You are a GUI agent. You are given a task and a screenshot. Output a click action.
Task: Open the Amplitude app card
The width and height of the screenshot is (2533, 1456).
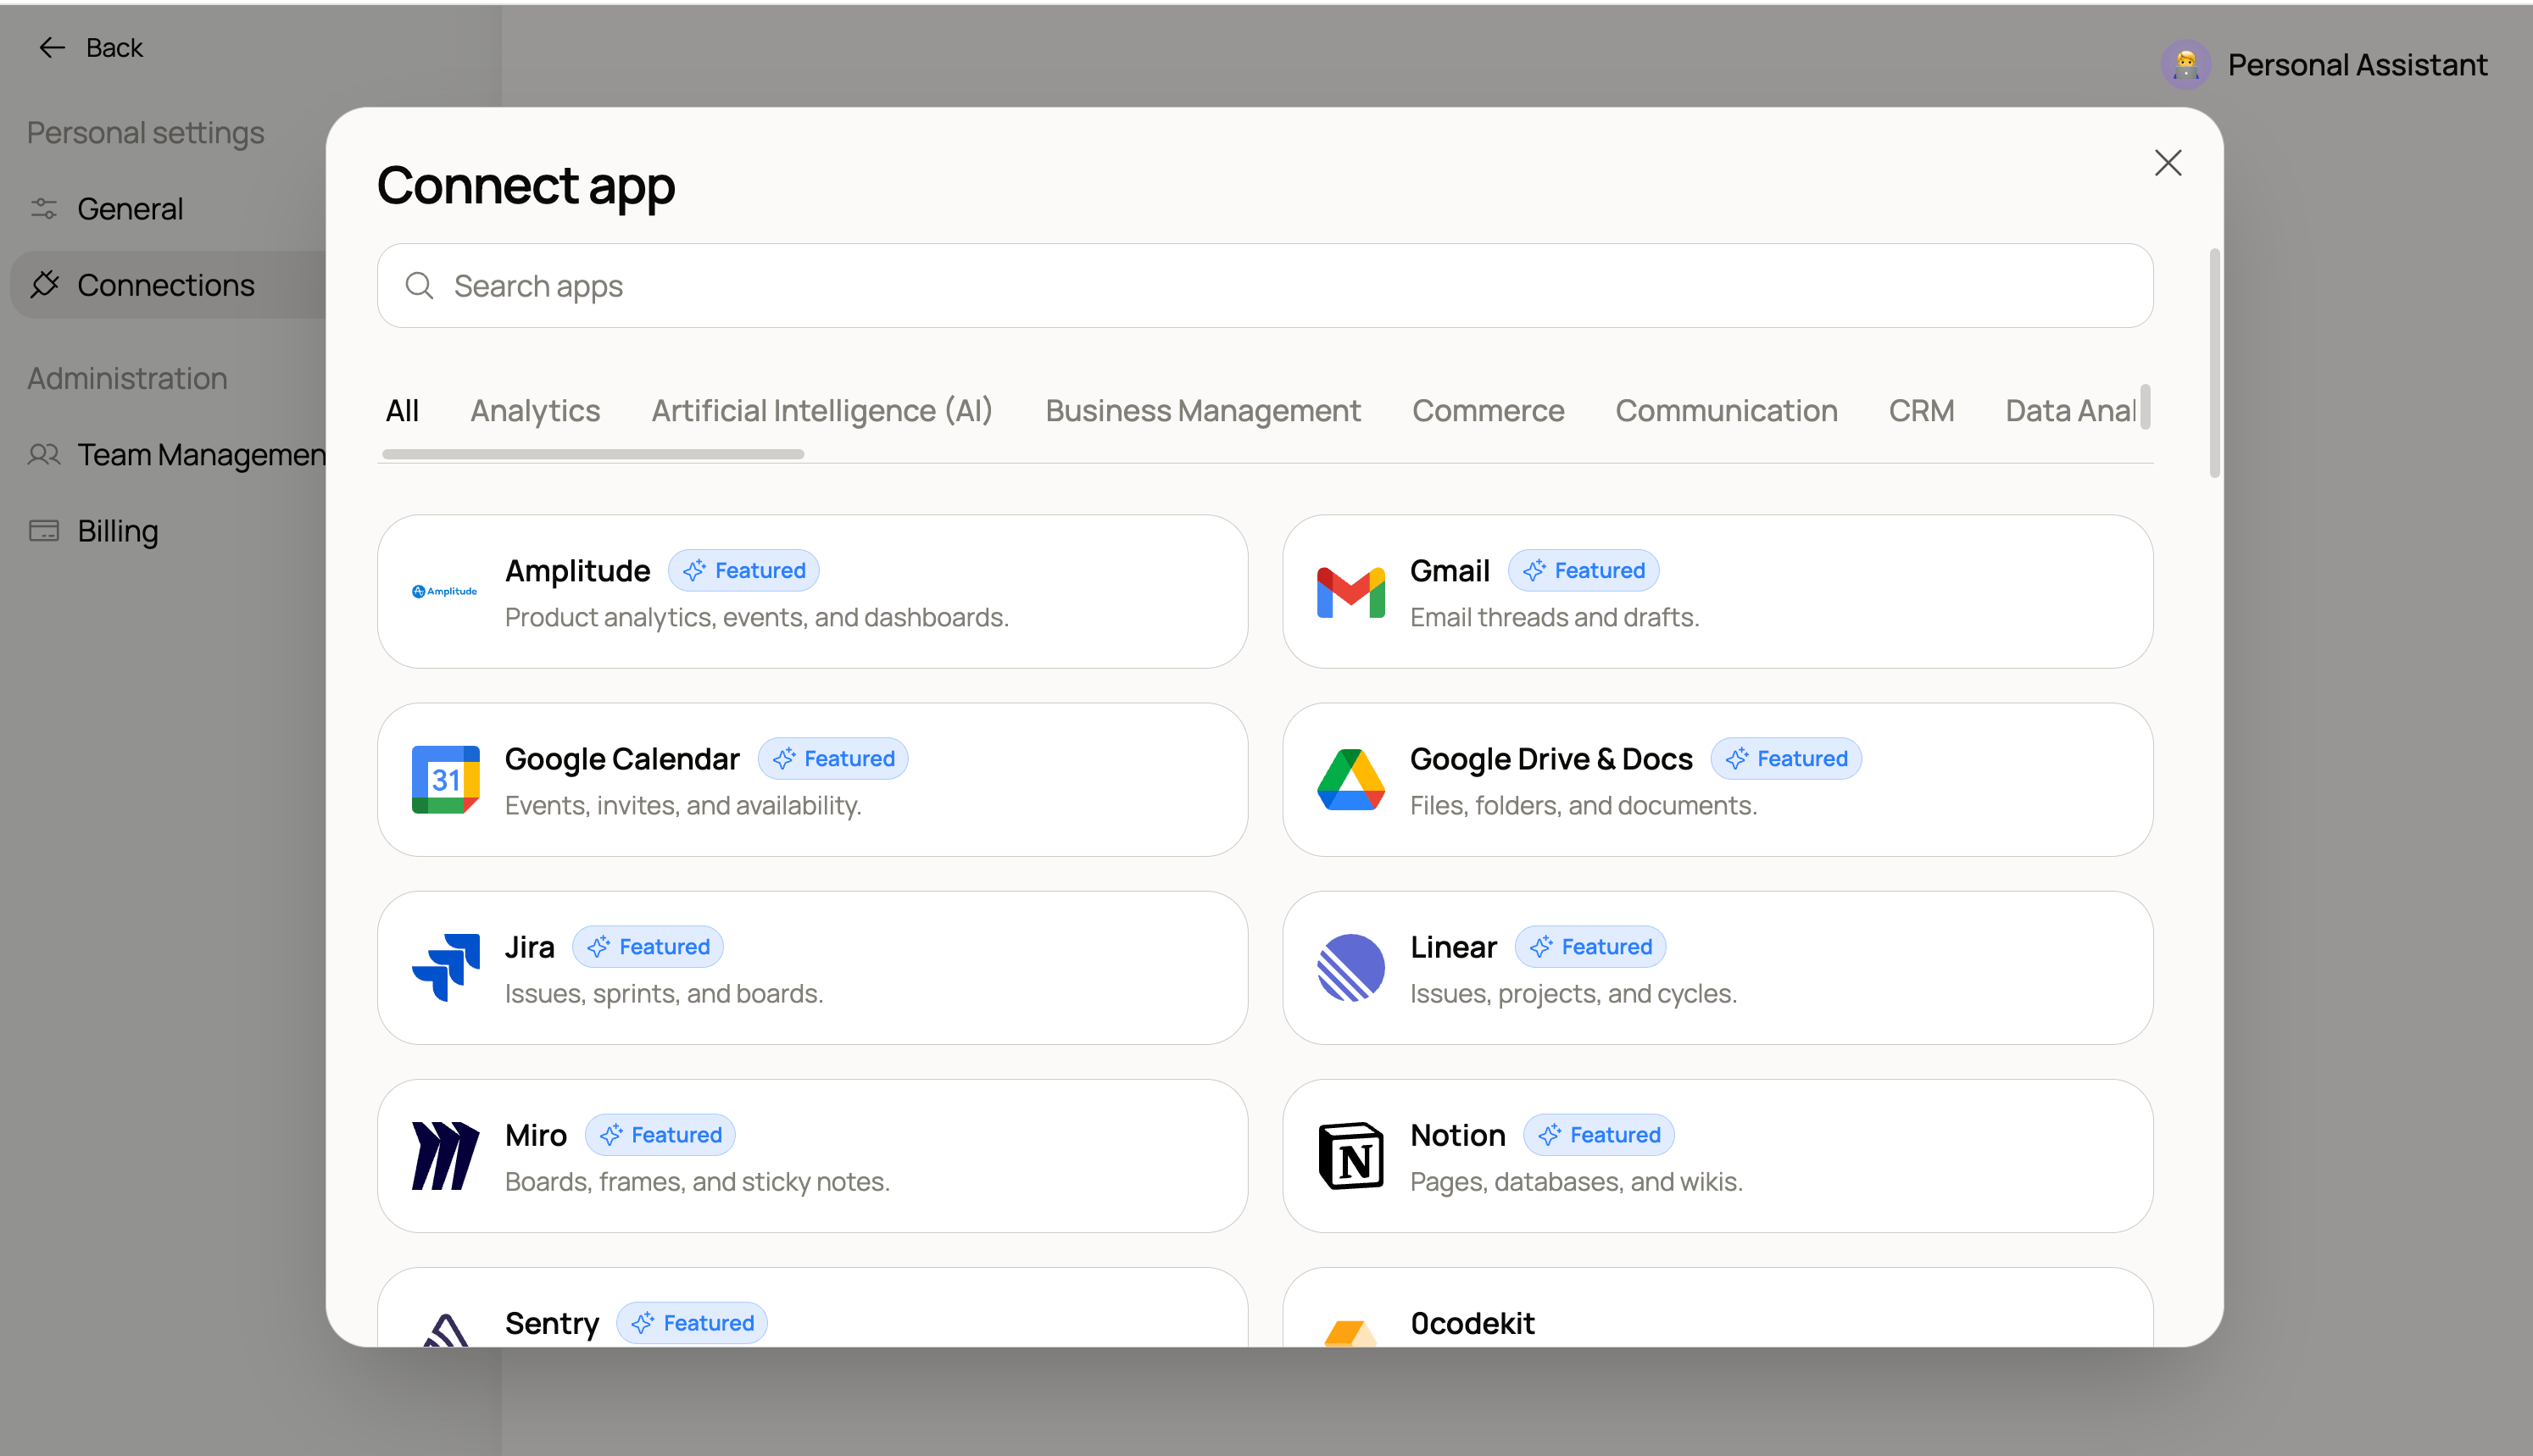click(x=812, y=591)
